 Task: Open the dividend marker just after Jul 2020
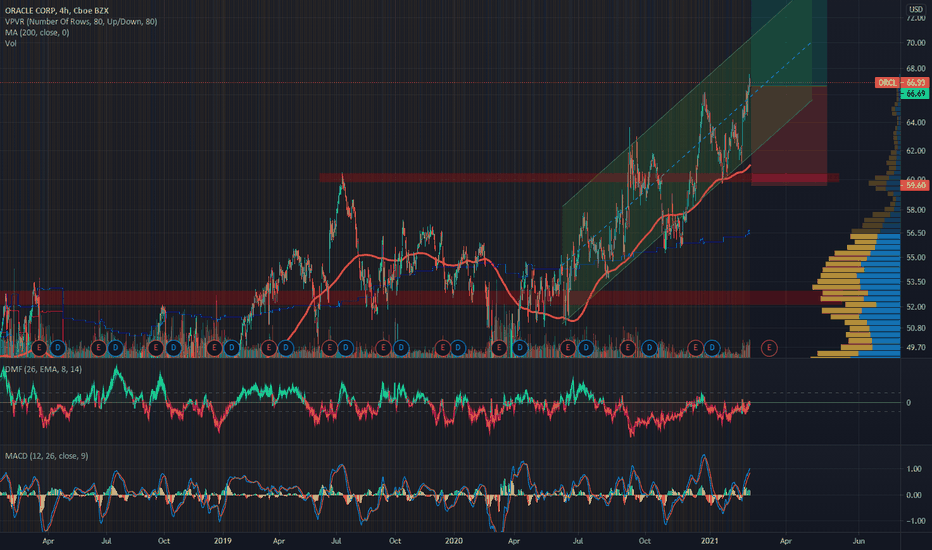[586, 348]
